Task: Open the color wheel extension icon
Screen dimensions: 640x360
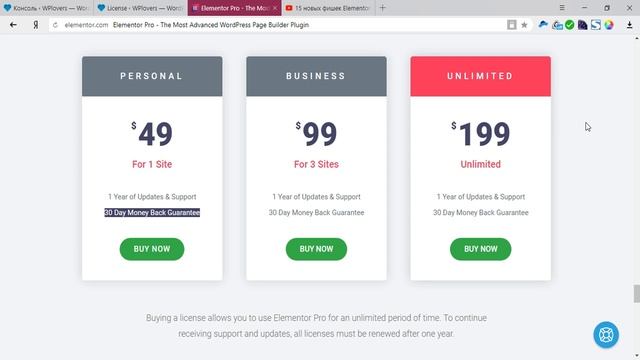Action: point(609,25)
